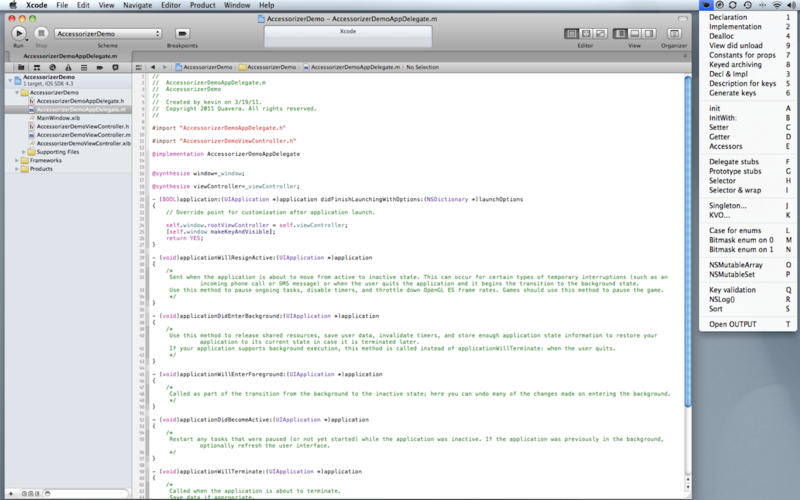Click the editor vertical scrollbar thumb

pyautogui.click(x=688, y=241)
